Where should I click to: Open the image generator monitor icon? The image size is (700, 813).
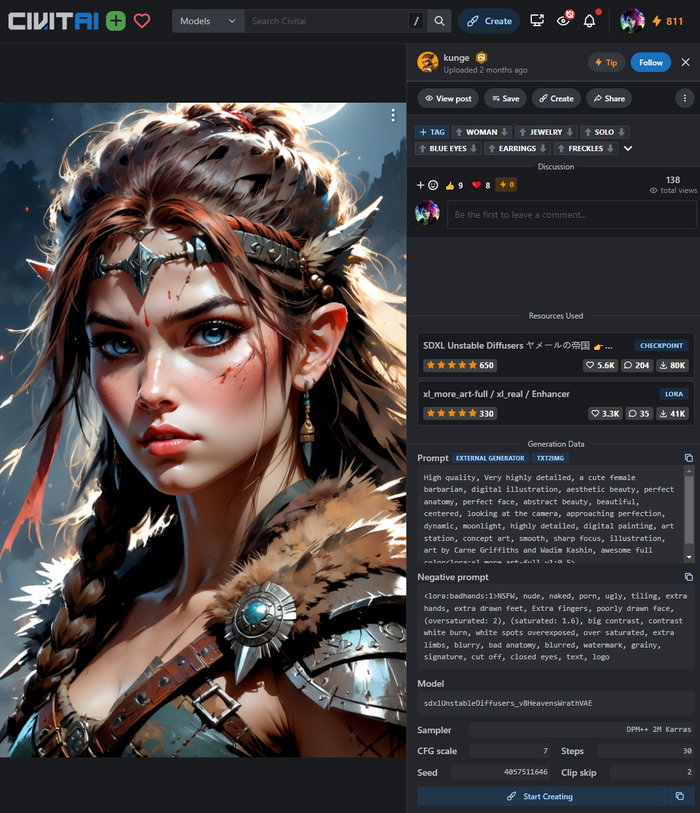pyautogui.click(x=537, y=21)
